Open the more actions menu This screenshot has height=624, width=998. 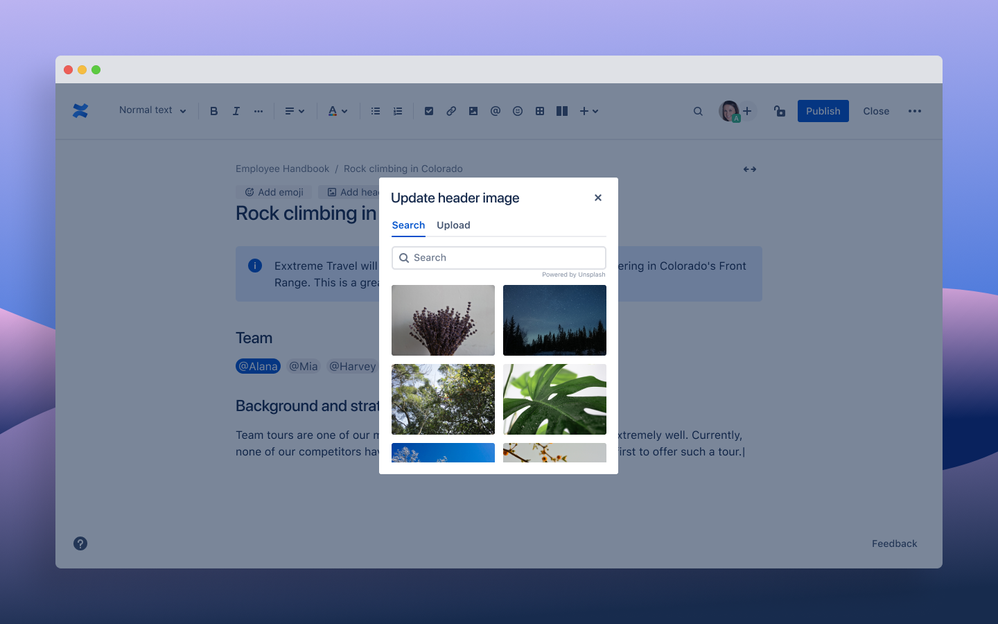[x=915, y=111]
